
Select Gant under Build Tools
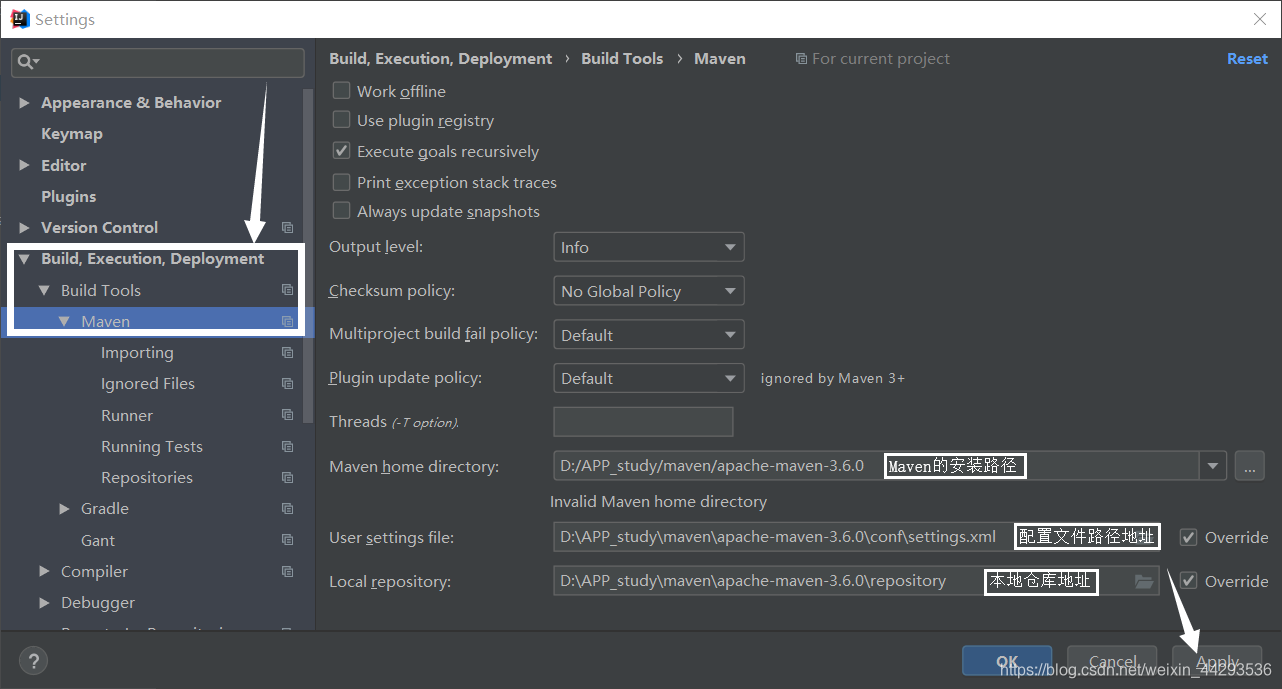click(98, 540)
